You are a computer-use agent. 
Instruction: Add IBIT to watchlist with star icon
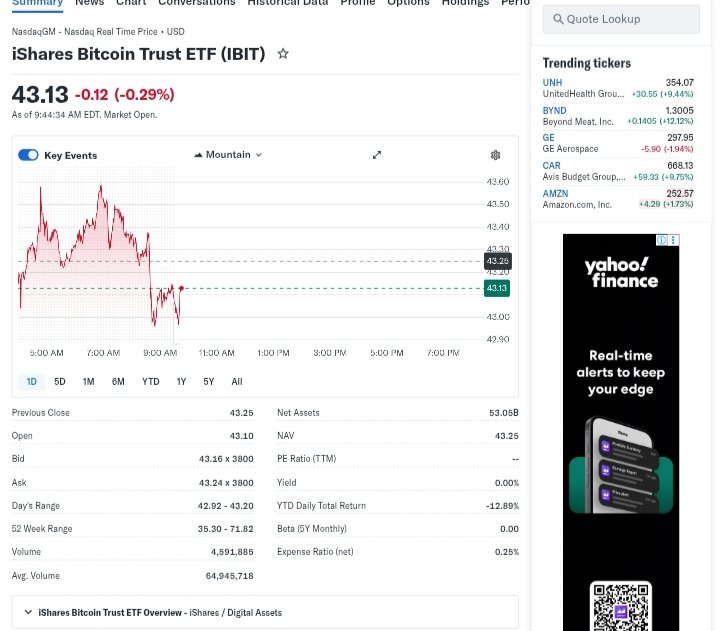click(x=283, y=54)
